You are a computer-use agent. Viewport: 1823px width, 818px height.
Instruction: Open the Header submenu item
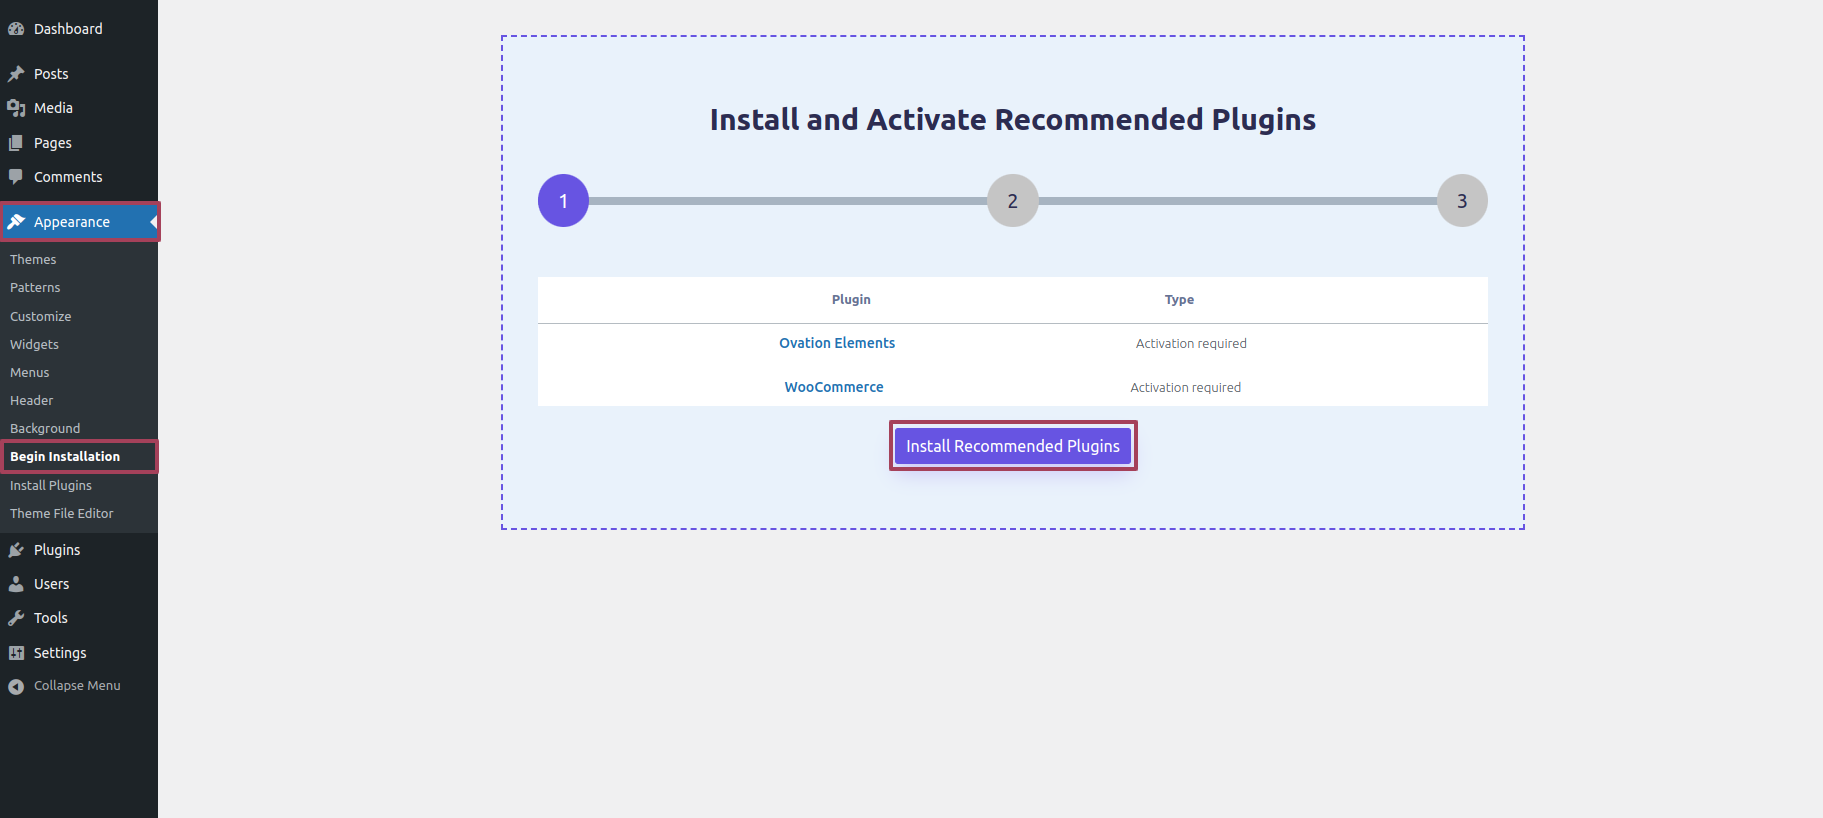[x=32, y=400]
